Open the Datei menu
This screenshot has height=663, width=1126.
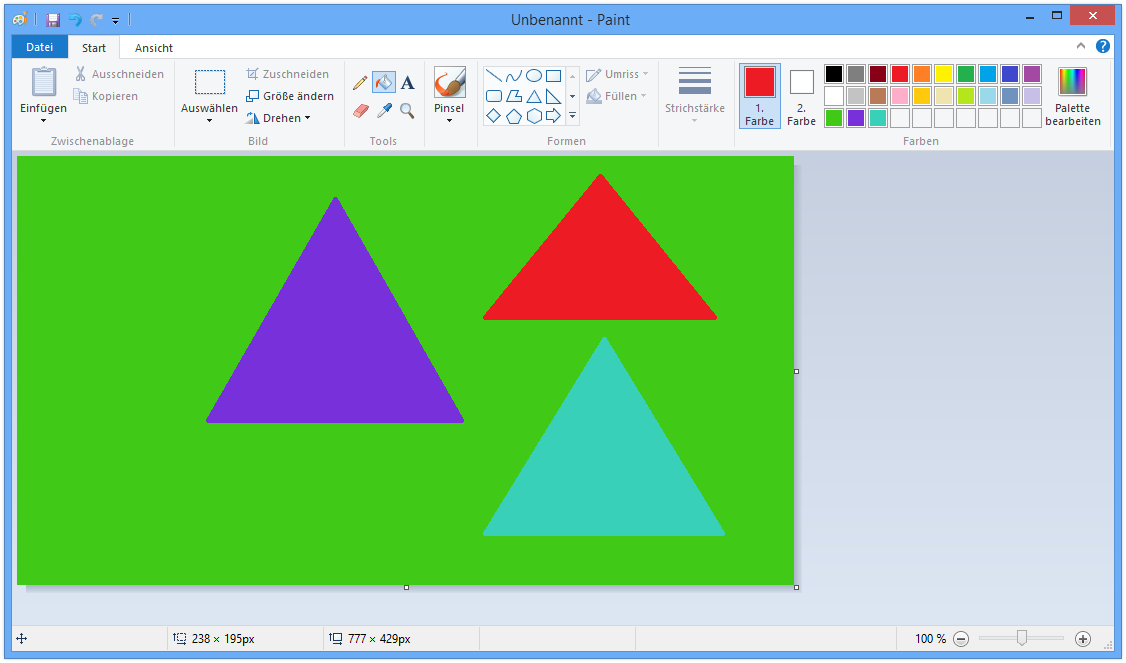pos(39,46)
